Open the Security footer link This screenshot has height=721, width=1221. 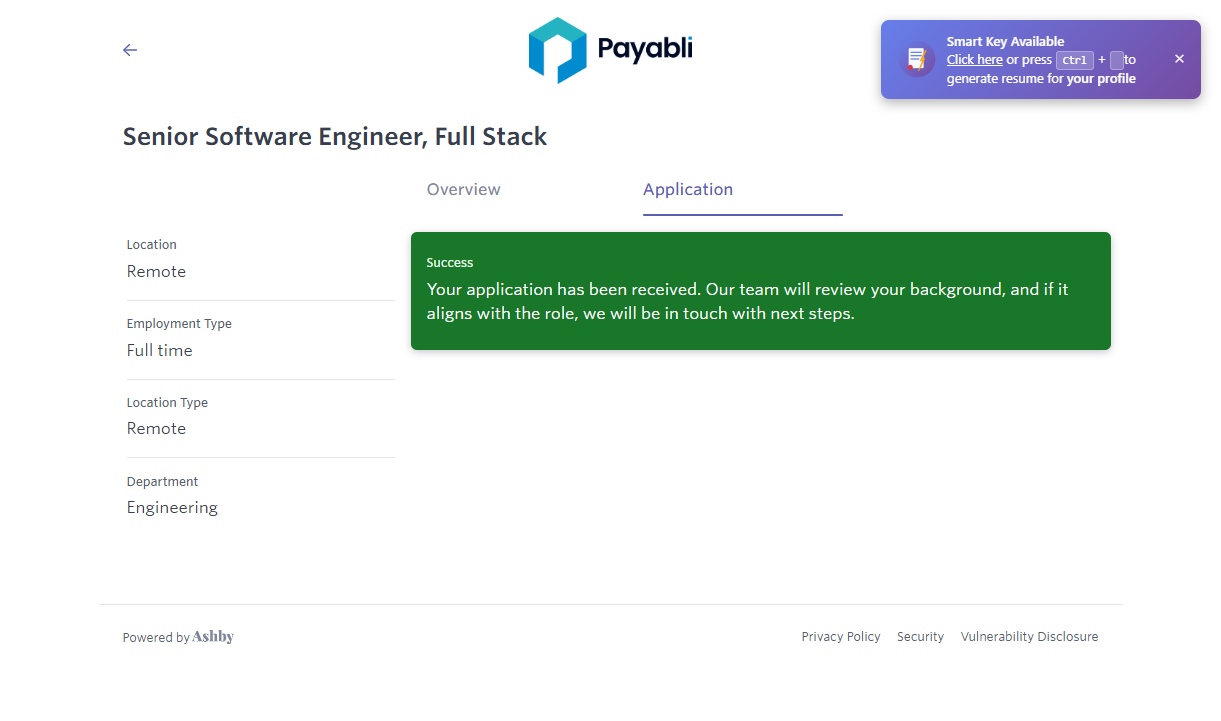(920, 637)
